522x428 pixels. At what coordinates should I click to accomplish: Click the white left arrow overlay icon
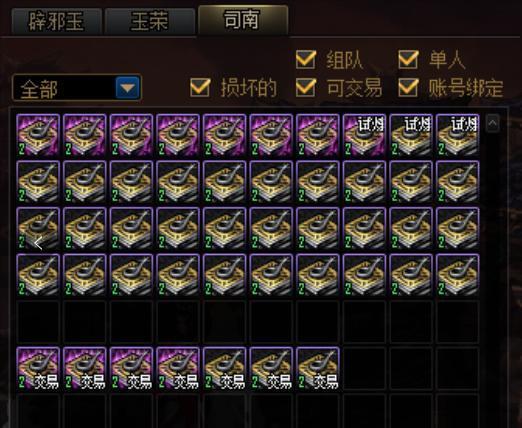tap(38, 243)
